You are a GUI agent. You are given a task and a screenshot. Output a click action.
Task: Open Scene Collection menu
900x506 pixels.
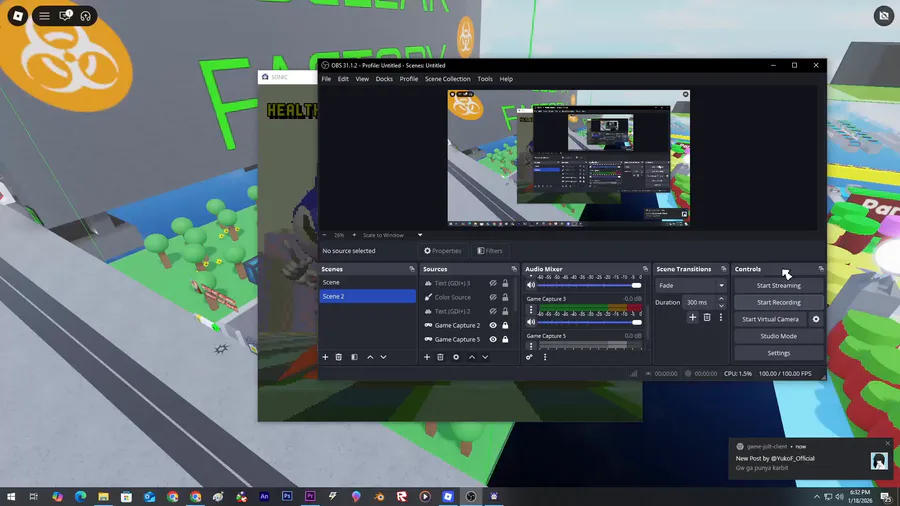[x=447, y=79]
